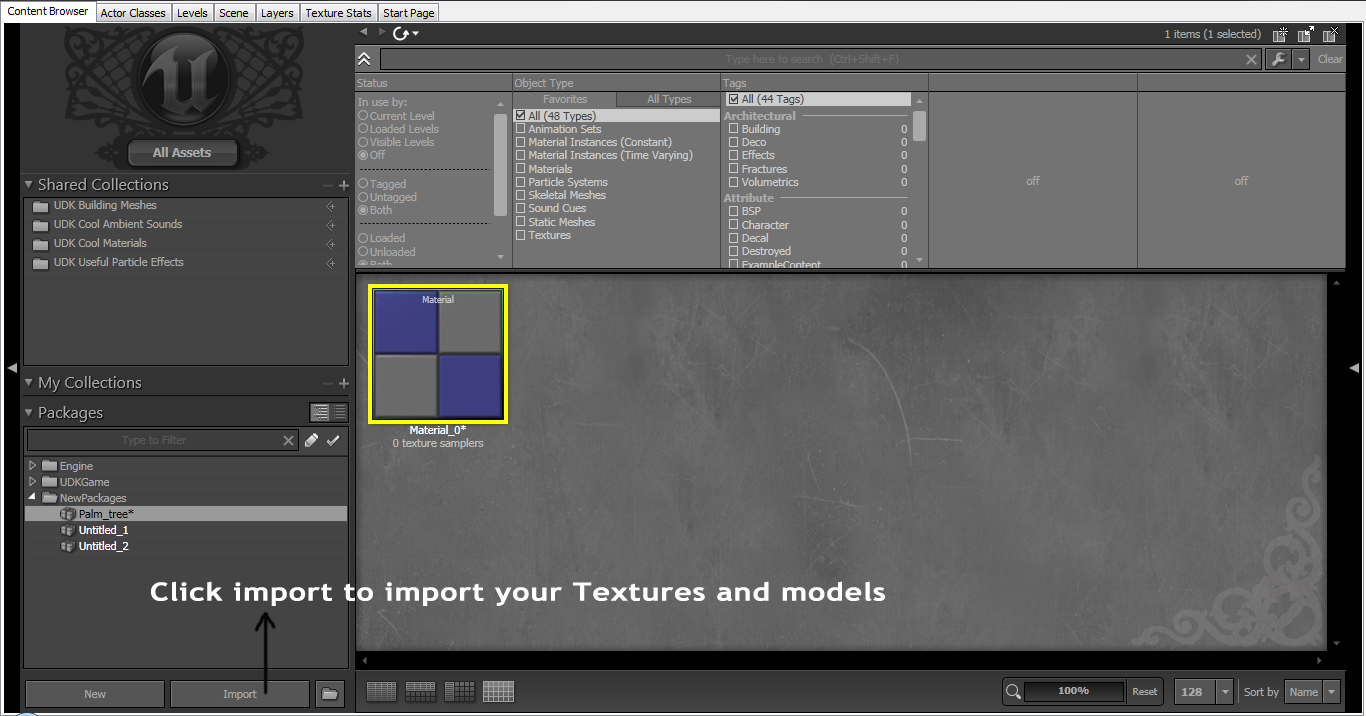
Task: Click the checkmark icon in Packages
Action: tap(334, 440)
